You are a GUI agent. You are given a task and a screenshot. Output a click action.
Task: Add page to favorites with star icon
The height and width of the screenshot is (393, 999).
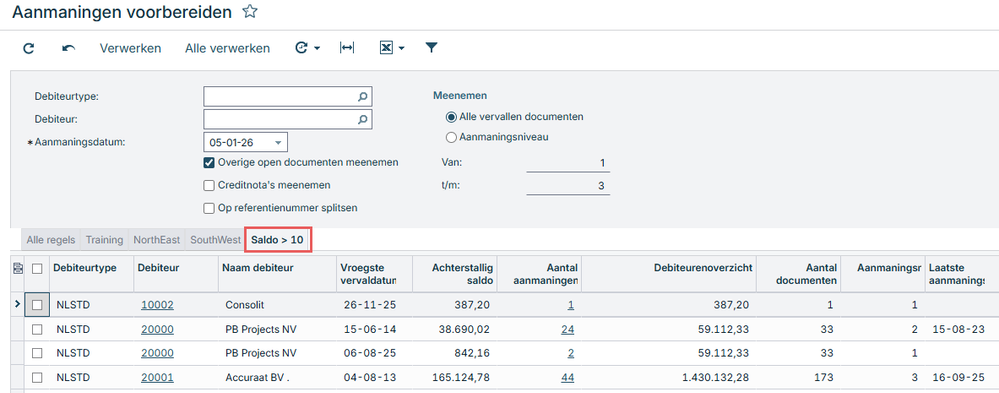click(x=250, y=11)
